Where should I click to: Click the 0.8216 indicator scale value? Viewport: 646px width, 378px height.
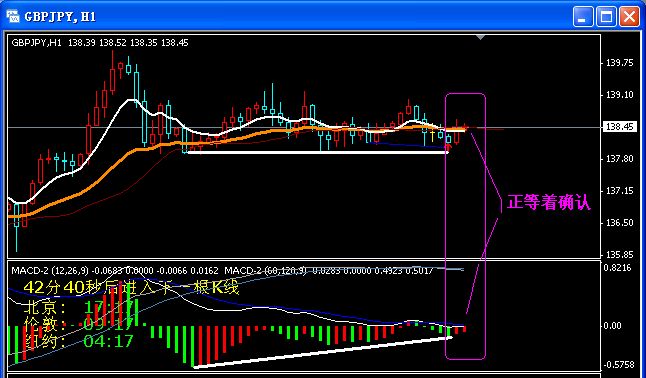click(x=617, y=268)
